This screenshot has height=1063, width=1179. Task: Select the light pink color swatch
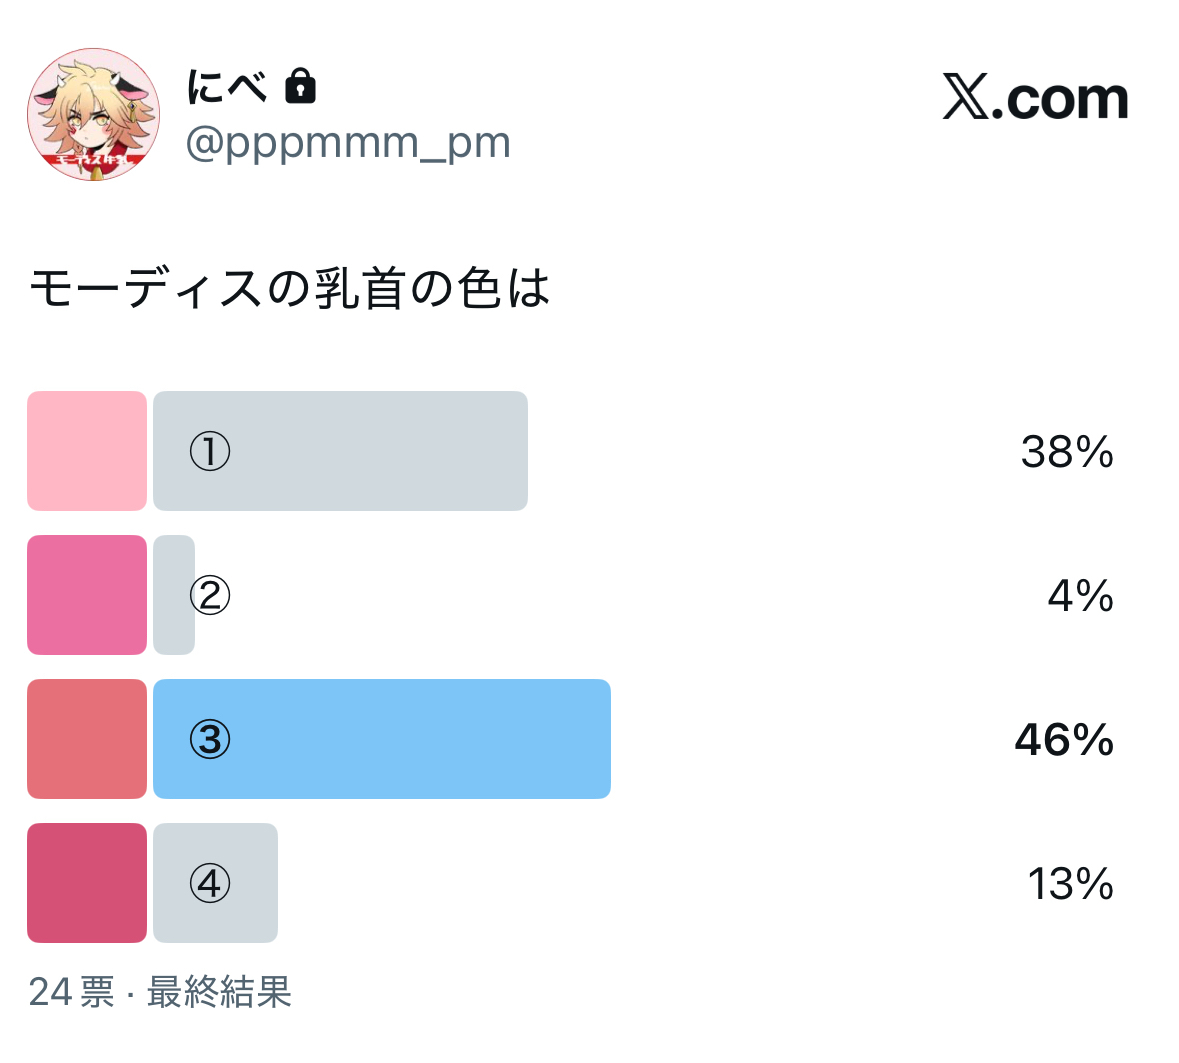[x=87, y=451]
